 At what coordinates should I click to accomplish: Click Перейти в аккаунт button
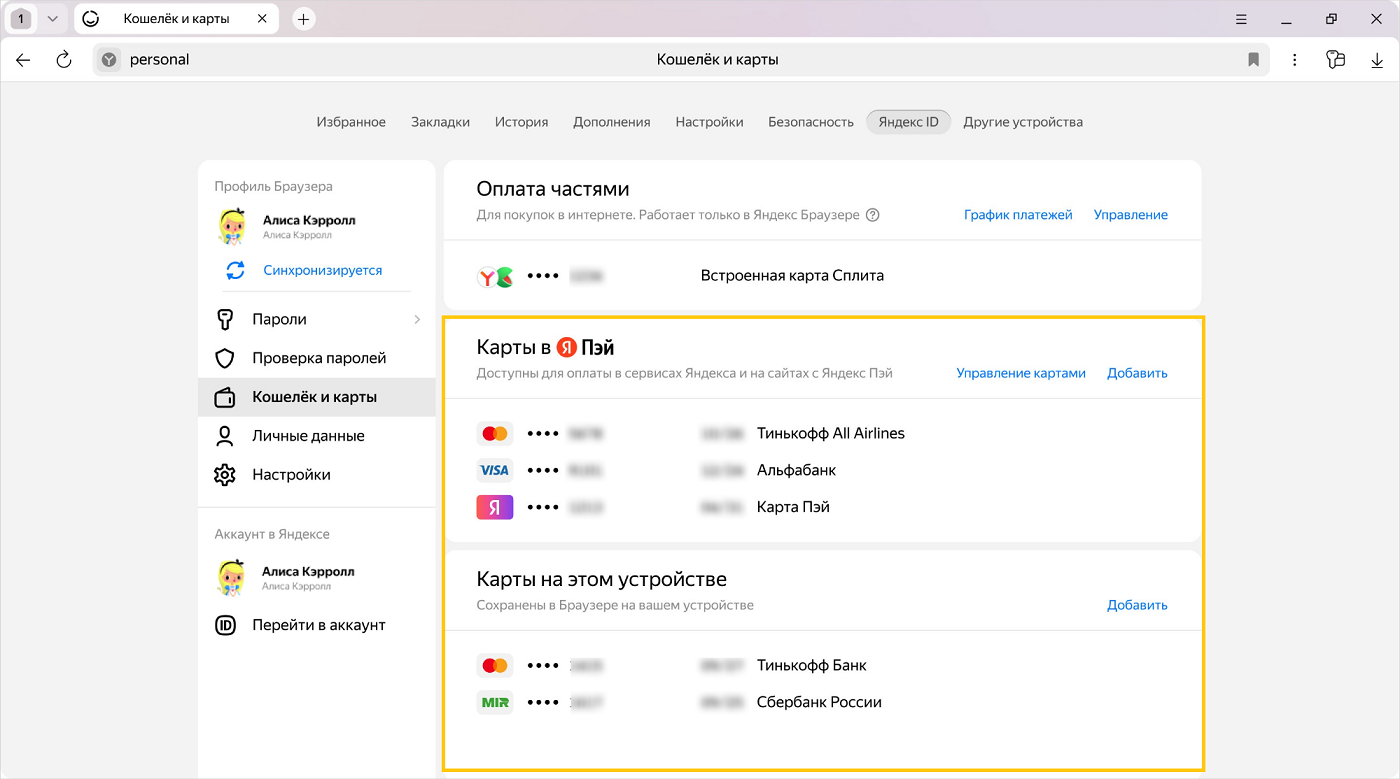click(318, 625)
